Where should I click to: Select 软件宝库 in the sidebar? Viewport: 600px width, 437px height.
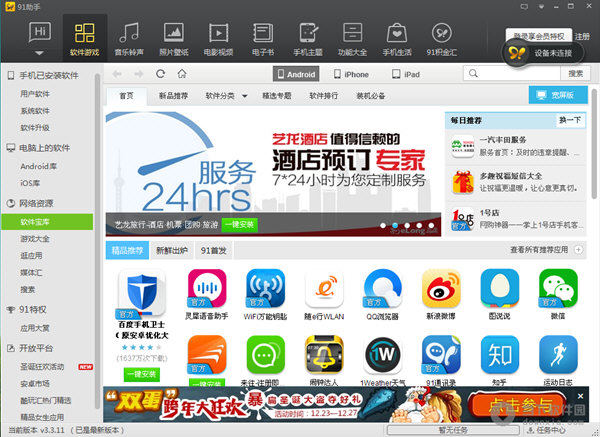coord(47,222)
